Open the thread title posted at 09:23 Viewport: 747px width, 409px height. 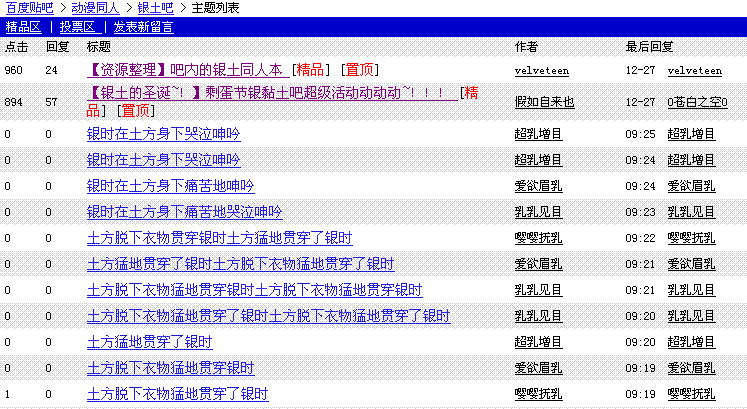tap(185, 212)
